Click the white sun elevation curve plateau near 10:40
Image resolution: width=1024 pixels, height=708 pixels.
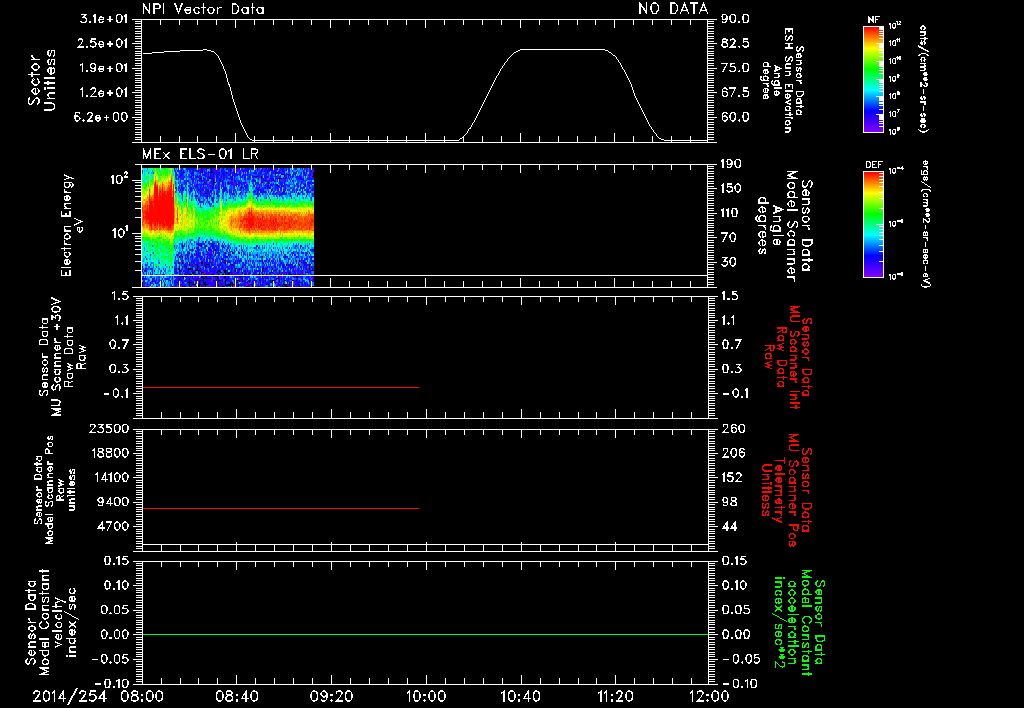(562, 50)
